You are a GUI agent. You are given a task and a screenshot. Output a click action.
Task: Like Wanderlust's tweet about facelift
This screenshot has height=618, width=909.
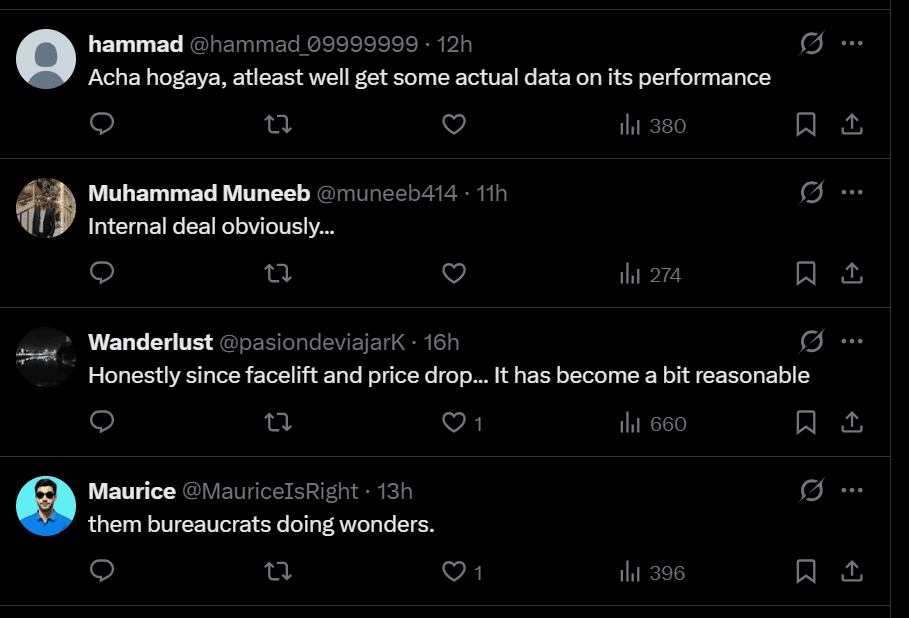tap(454, 423)
